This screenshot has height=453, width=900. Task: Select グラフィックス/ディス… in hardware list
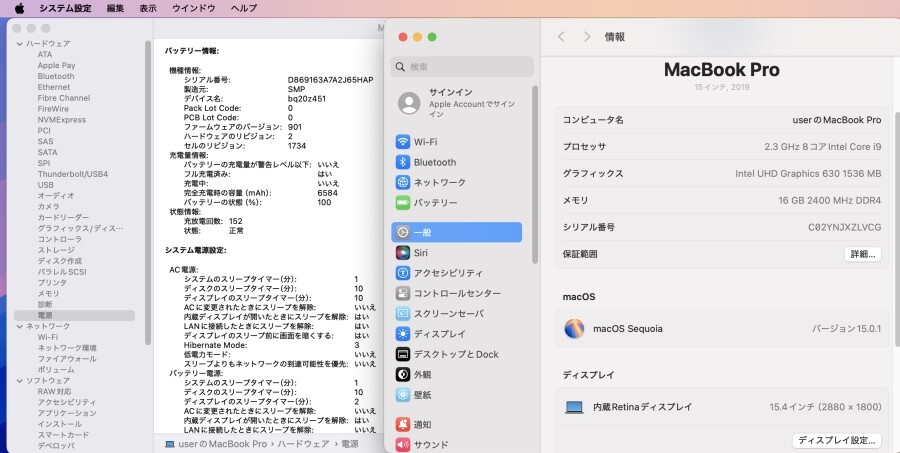point(80,229)
